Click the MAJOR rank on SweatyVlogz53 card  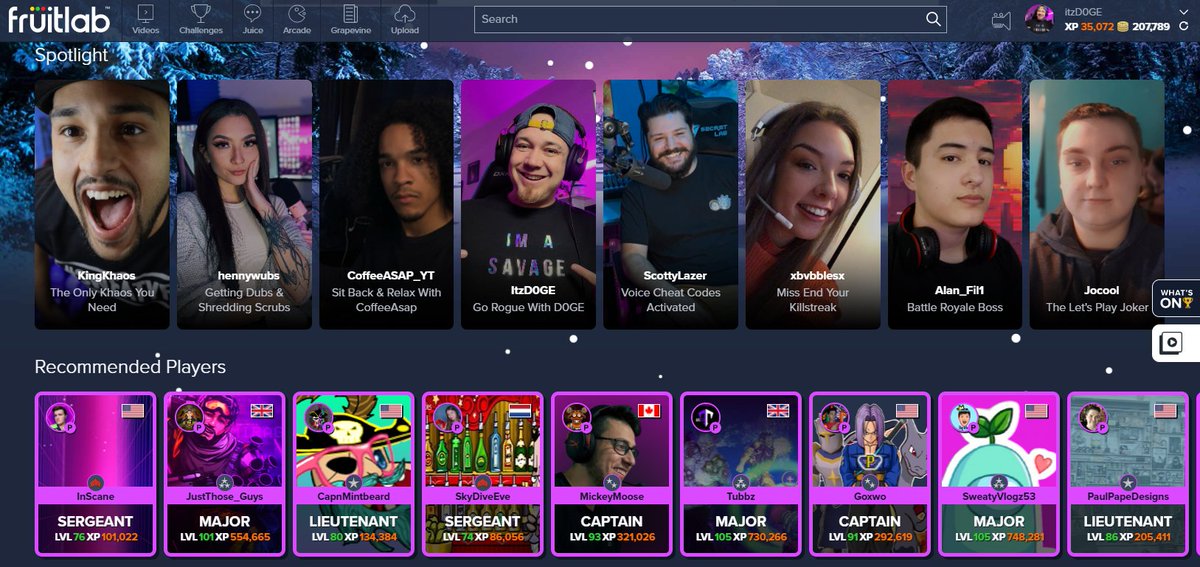[998, 521]
